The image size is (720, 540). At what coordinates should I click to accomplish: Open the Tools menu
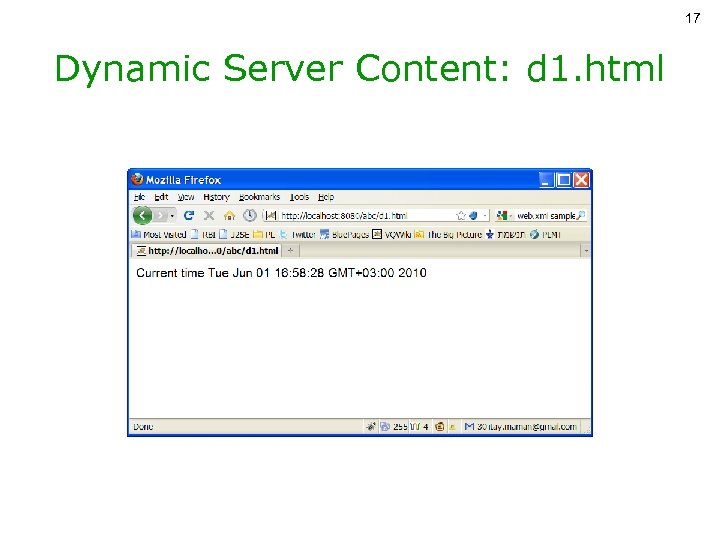299,197
